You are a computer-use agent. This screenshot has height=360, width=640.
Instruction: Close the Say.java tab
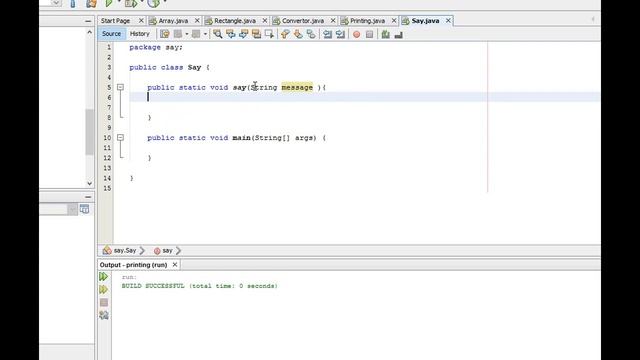[448, 21]
